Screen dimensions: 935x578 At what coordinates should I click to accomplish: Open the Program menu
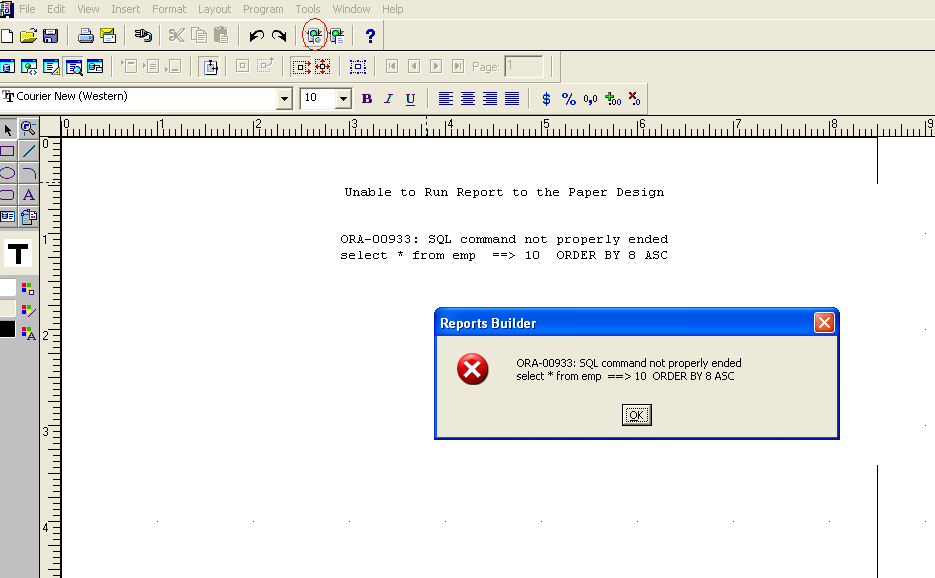click(263, 9)
